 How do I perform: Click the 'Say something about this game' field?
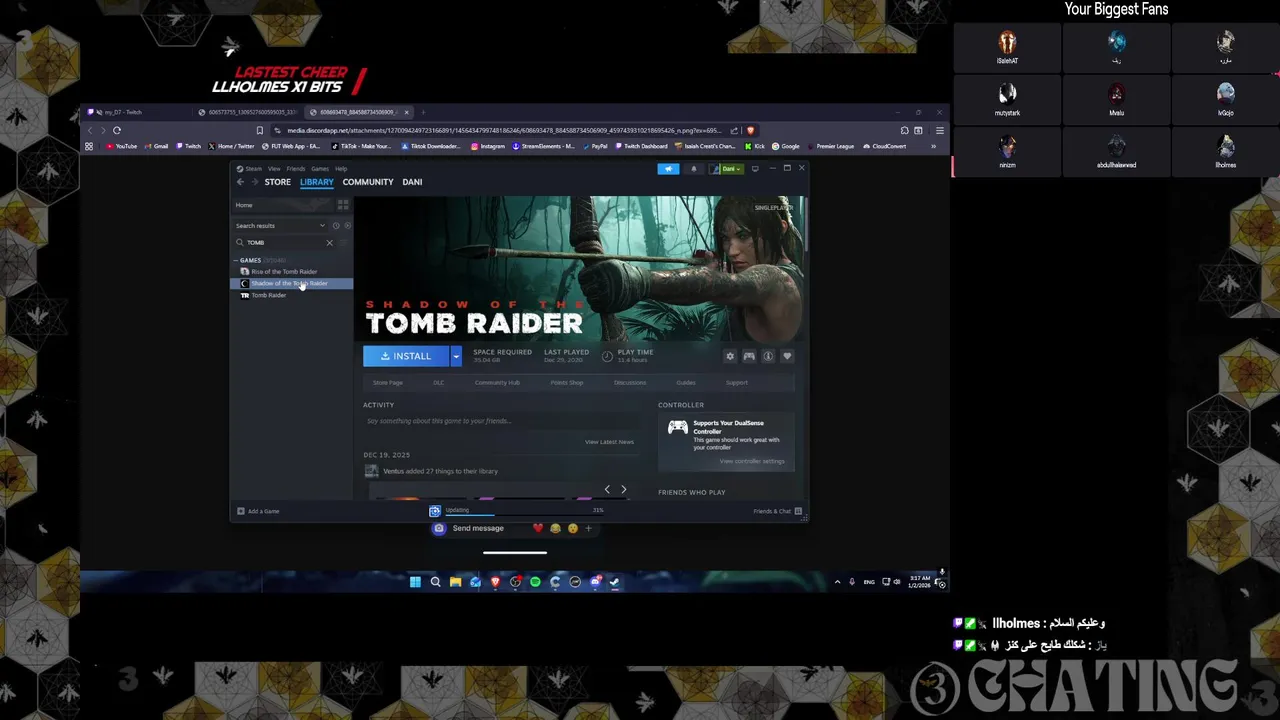pyautogui.click(x=500, y=421)
